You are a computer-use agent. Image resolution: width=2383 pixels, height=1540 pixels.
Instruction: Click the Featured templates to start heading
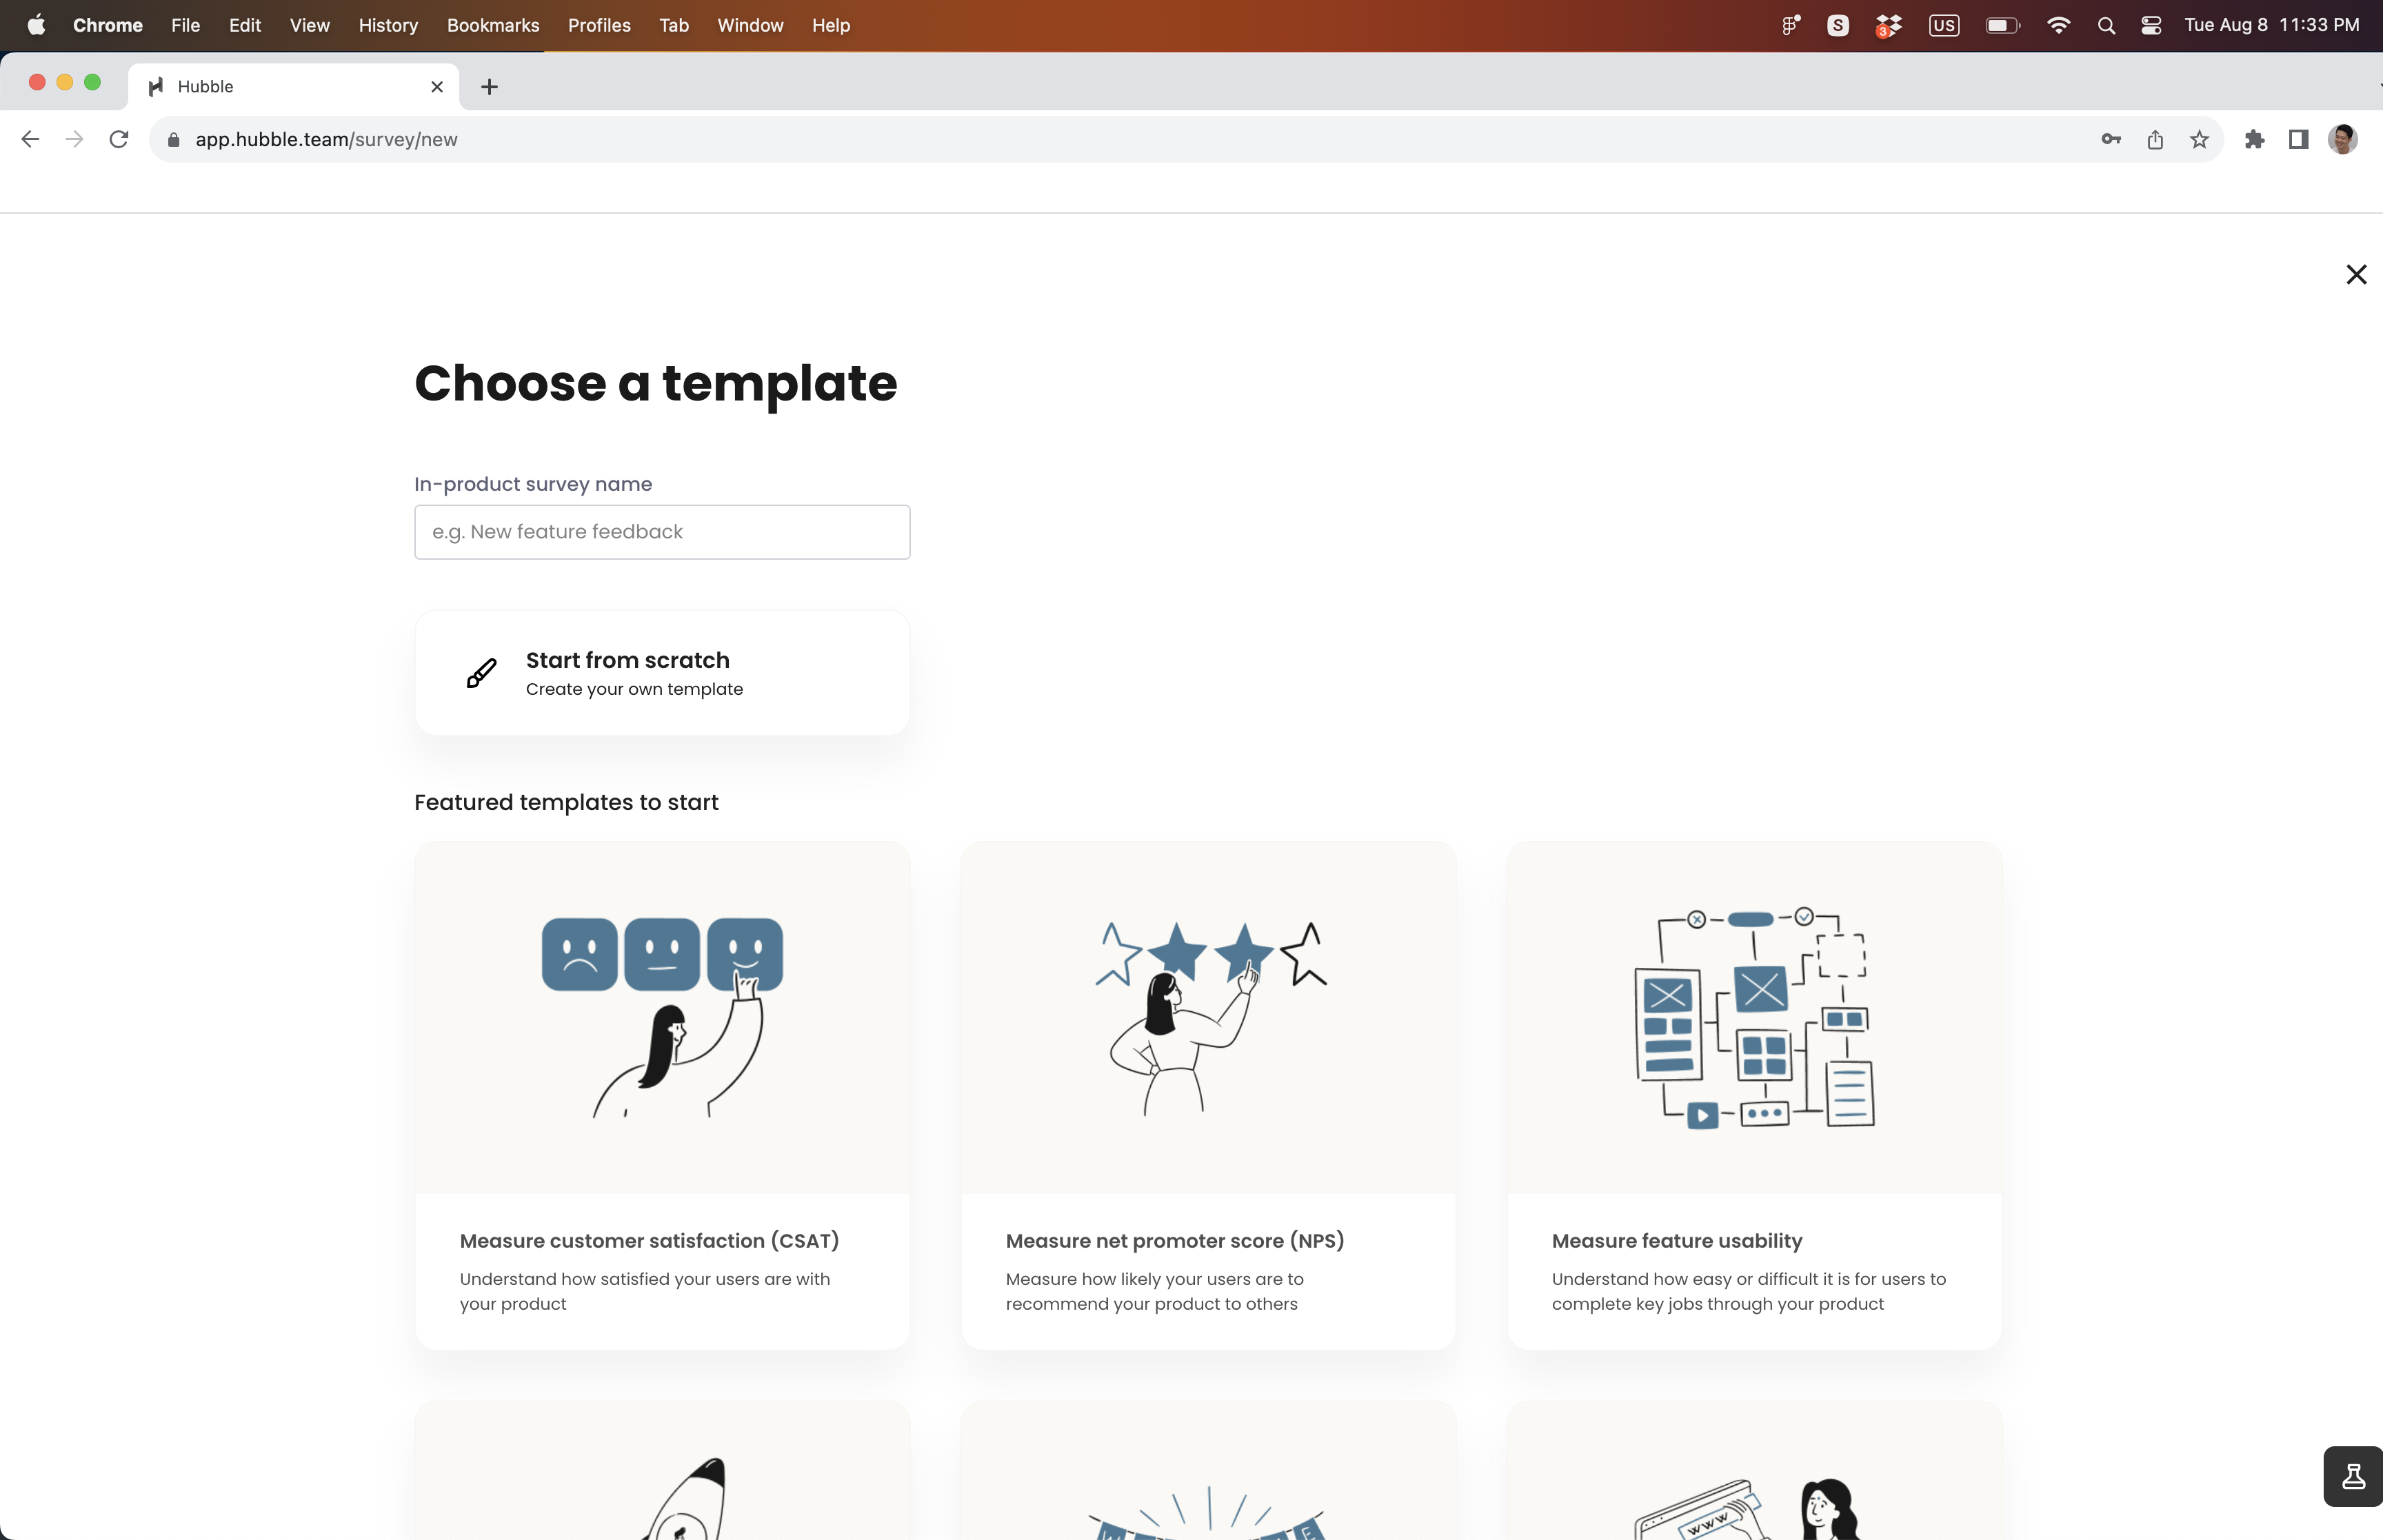566,802
